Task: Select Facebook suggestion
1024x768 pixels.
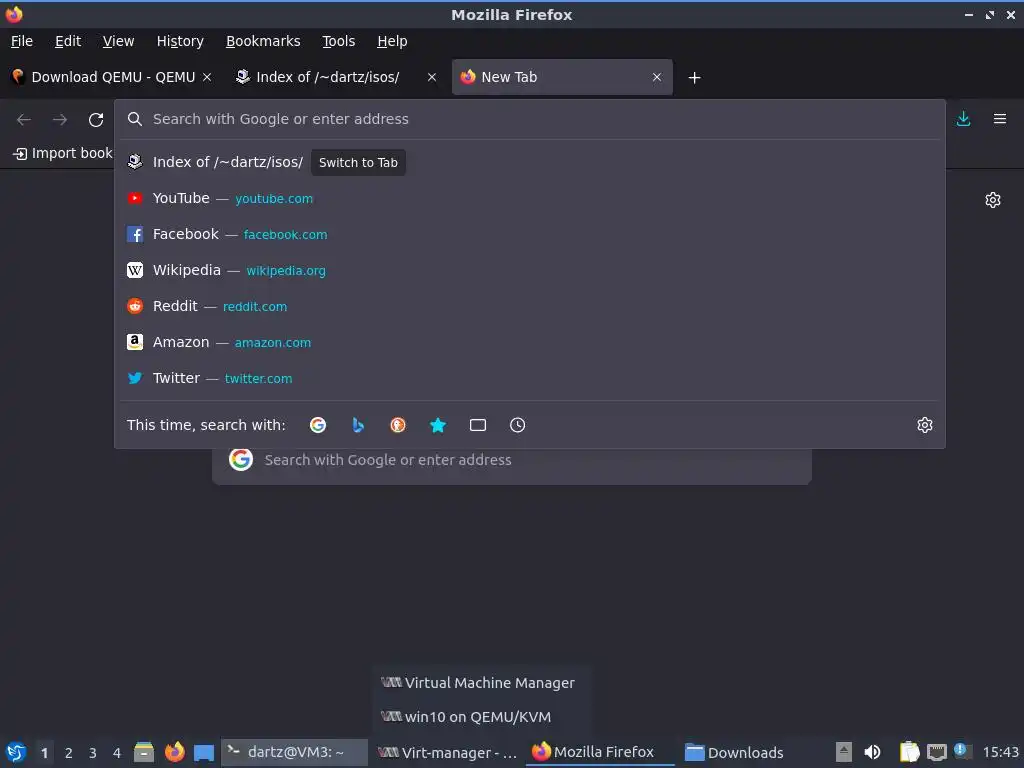Action: pyautogui.click(x=529, y=234)
